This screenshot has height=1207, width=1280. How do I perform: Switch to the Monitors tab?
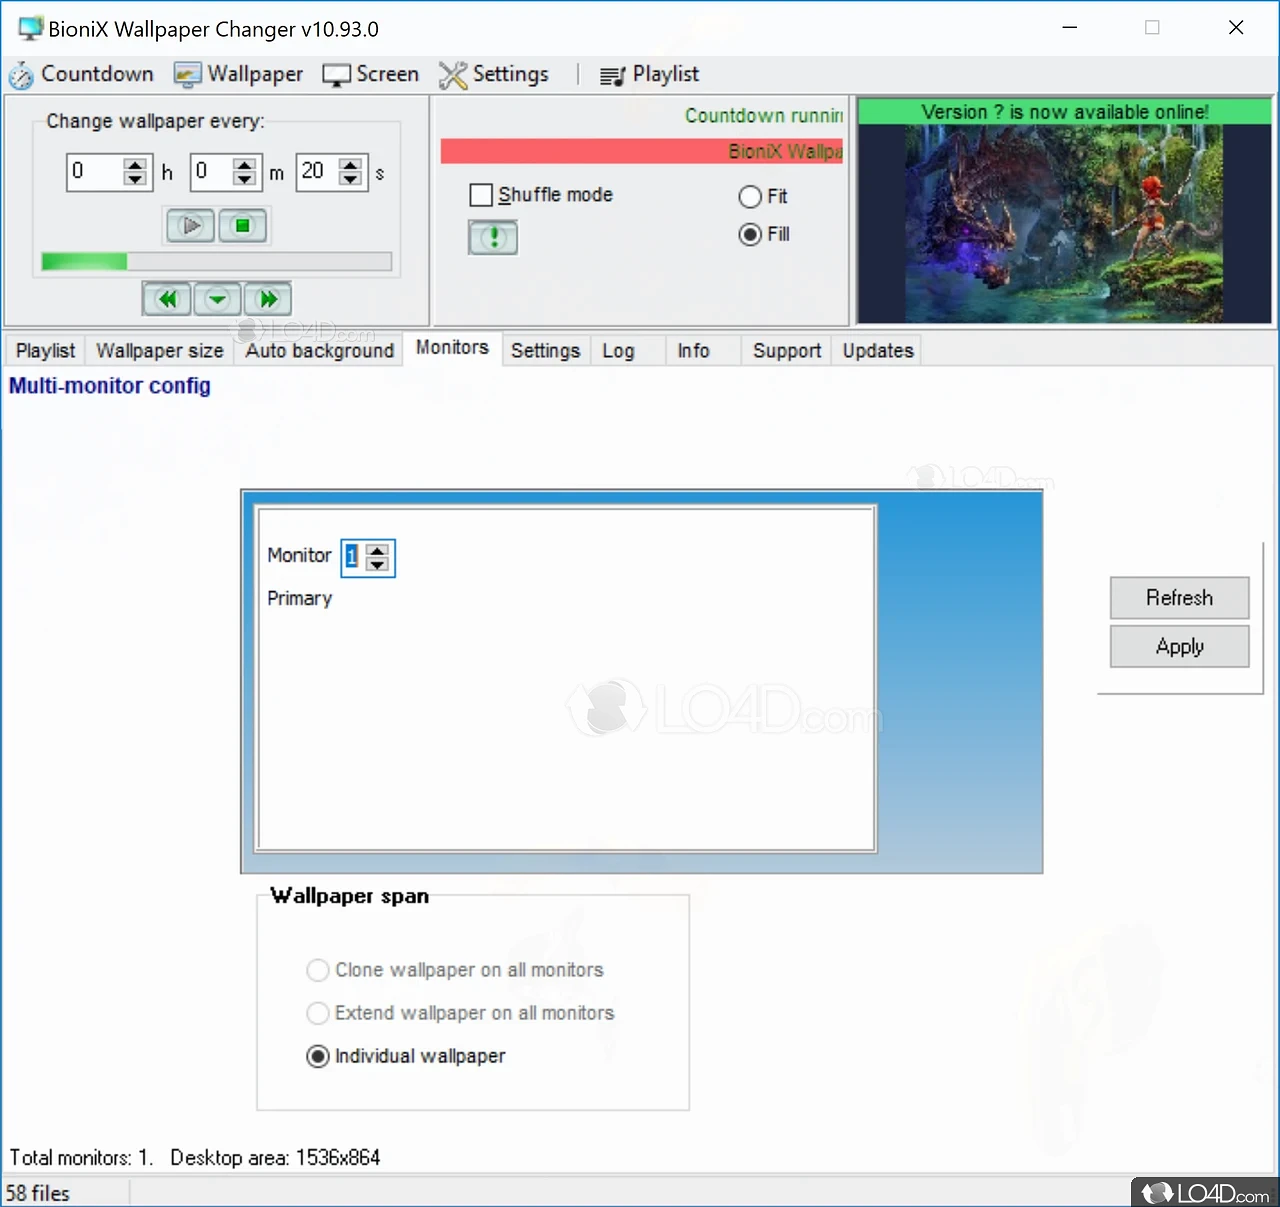(452, 348)
